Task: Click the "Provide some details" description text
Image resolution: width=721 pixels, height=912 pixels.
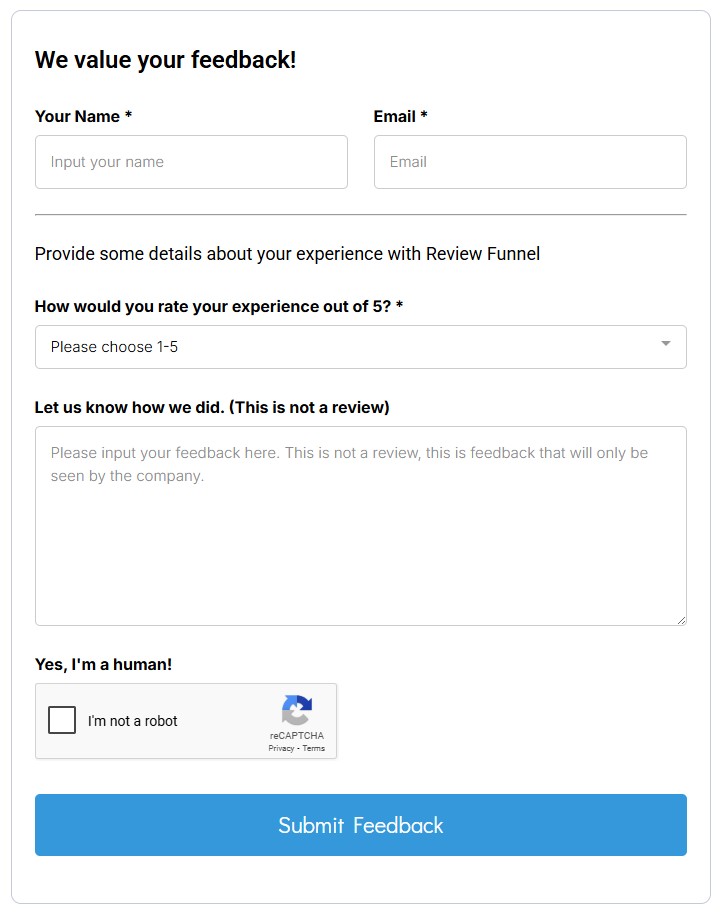Action: [287, 254]
